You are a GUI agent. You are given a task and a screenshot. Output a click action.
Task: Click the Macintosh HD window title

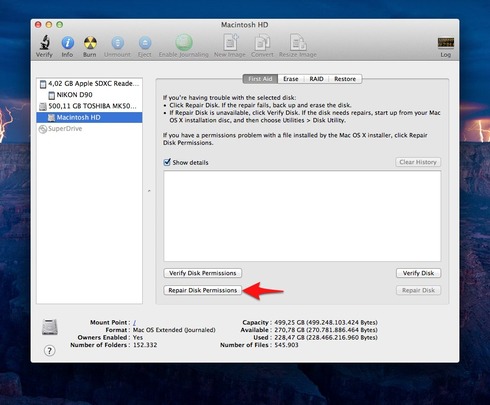pyautogui.click(x=245, y=25)
